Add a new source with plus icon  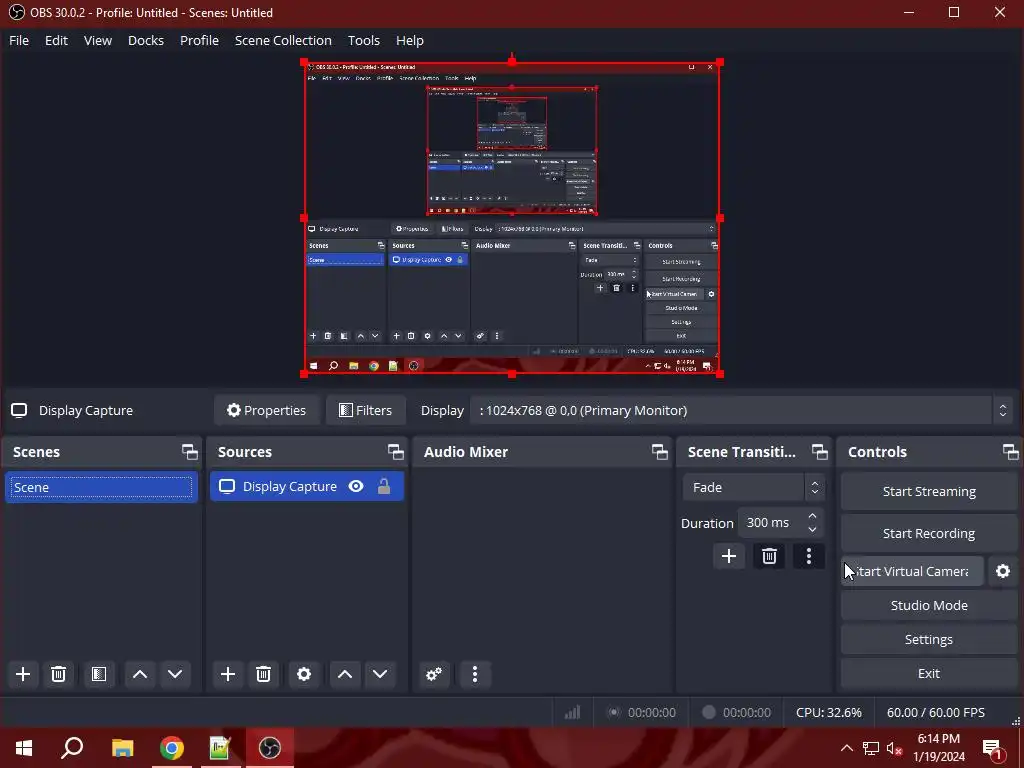[228, 674]
